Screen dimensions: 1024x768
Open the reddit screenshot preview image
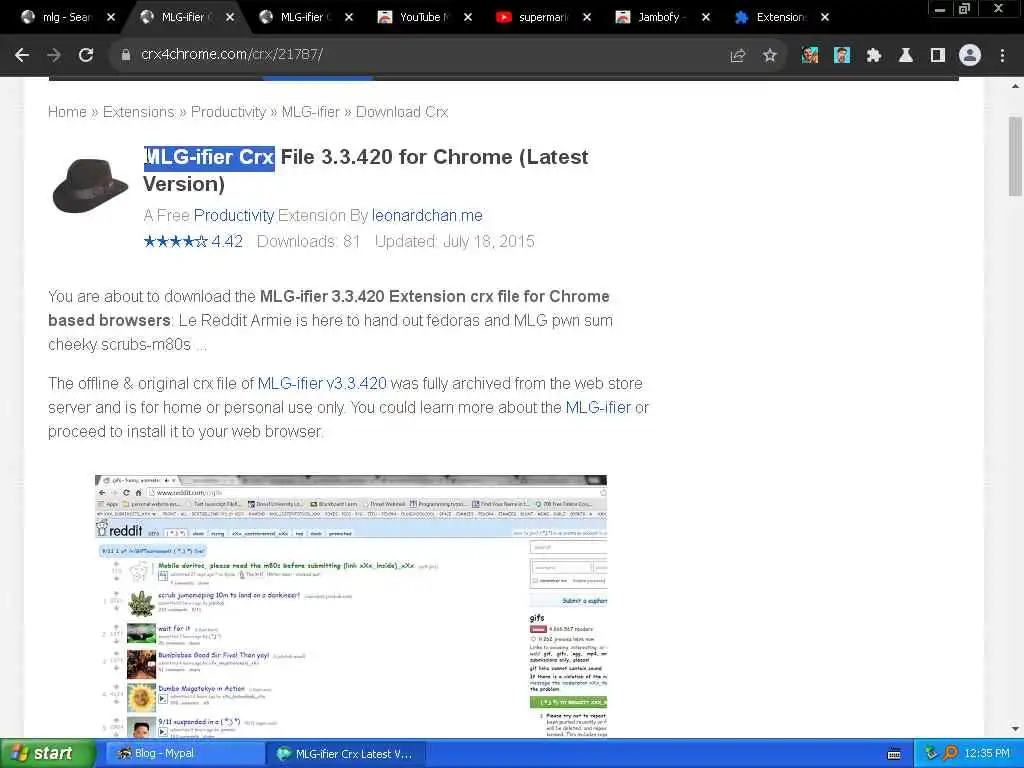[351, 606]
